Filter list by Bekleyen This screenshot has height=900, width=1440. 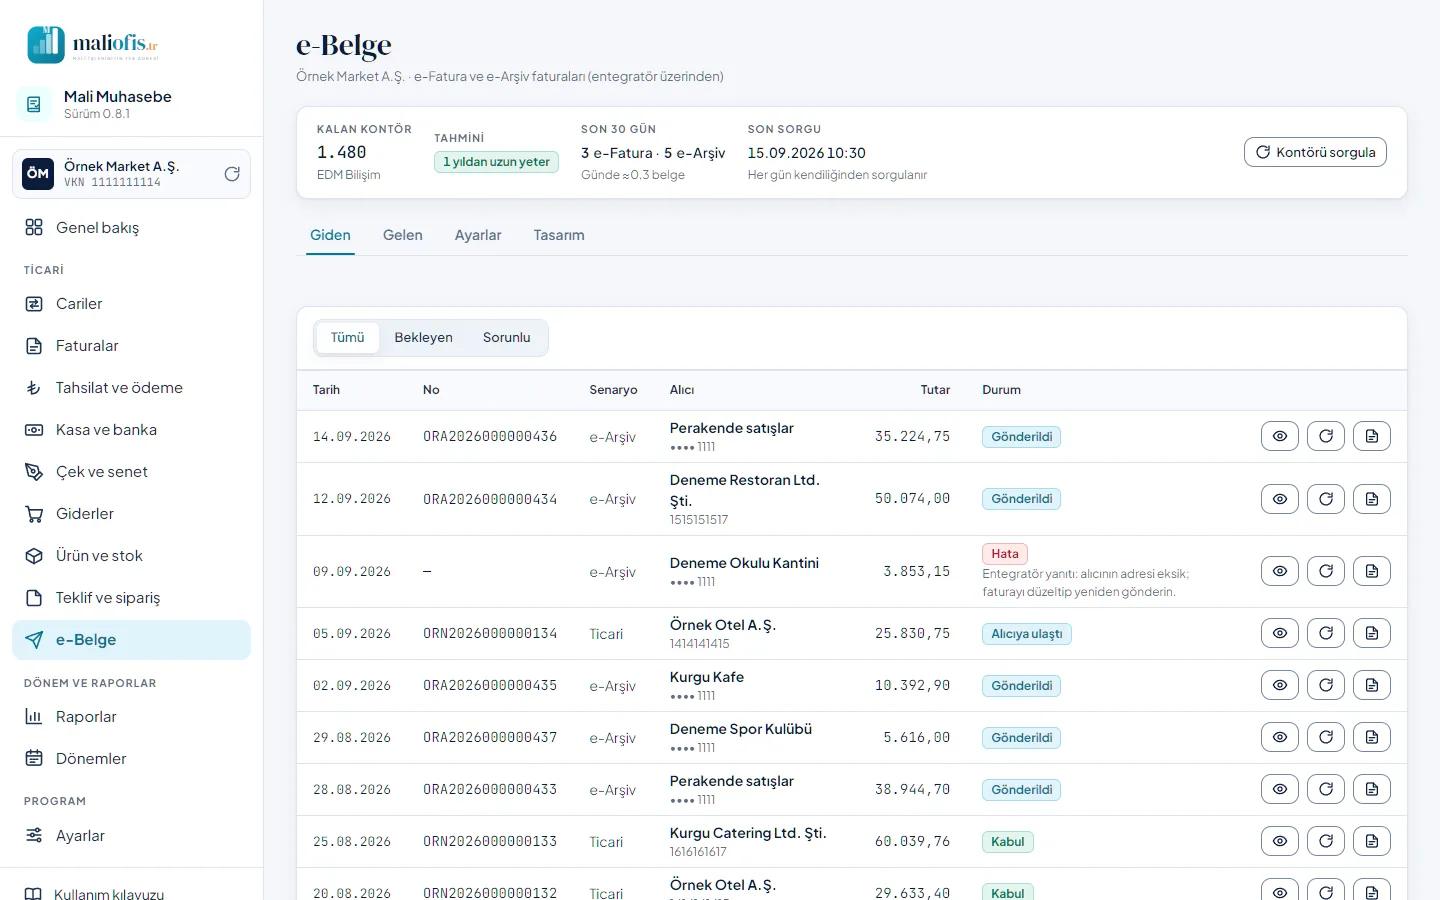point(423,338)
